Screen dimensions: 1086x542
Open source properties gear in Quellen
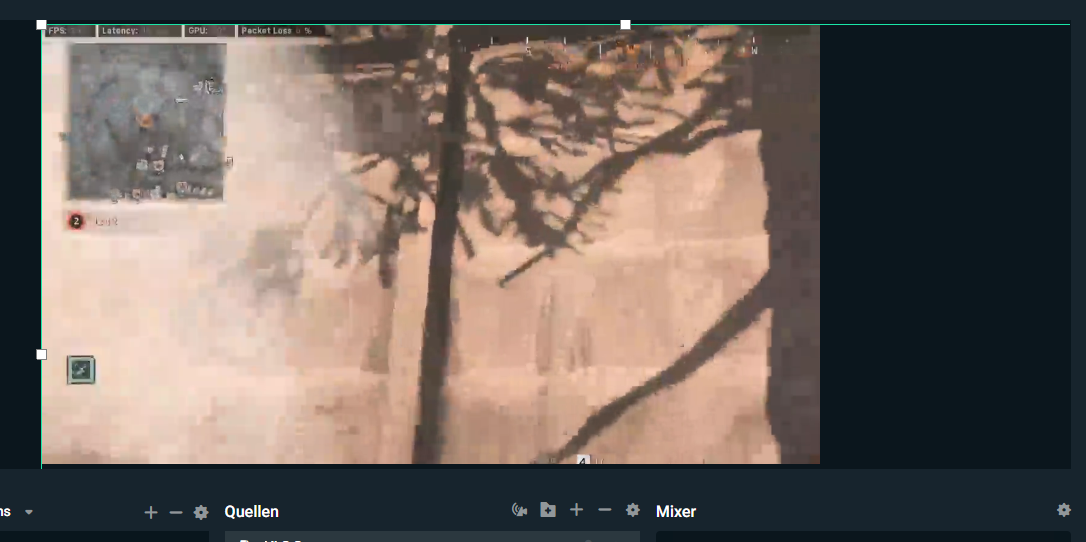click(x=632, y=510)
